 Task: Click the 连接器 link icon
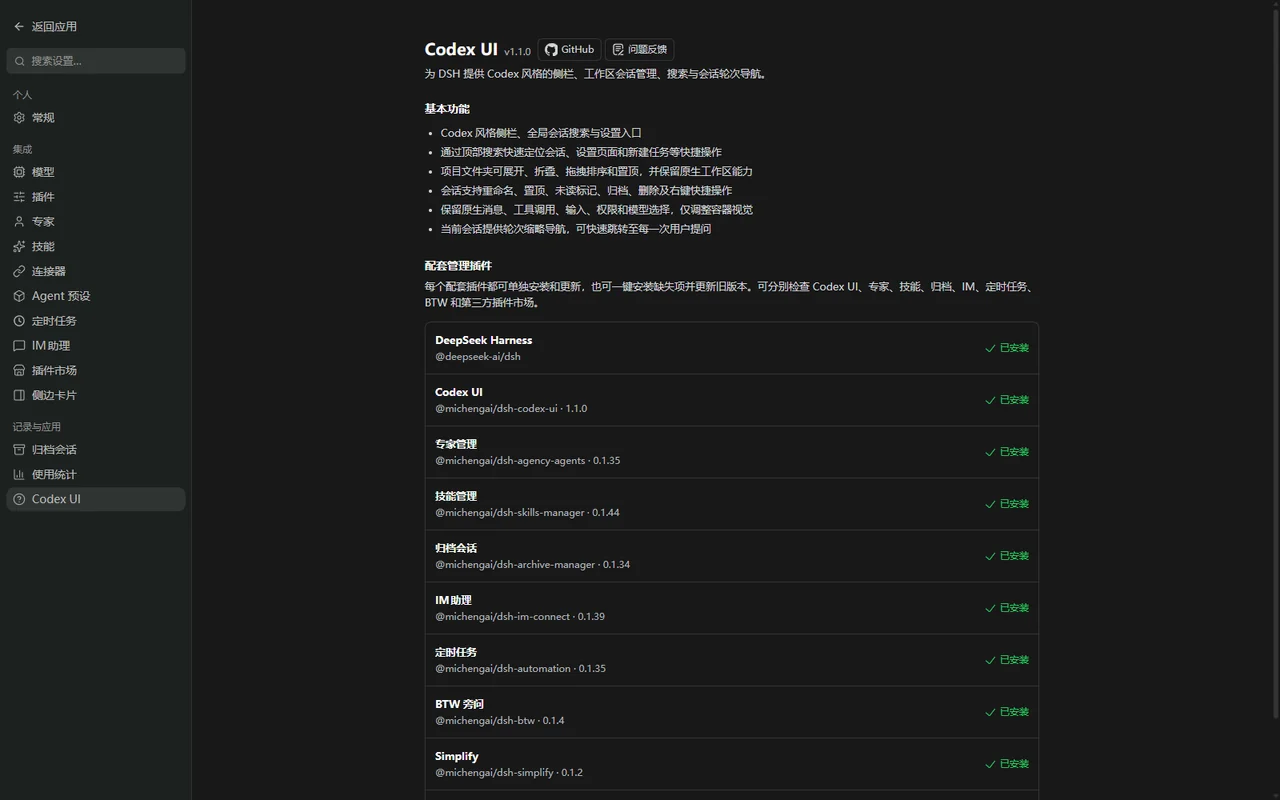(x=19, y=271)
